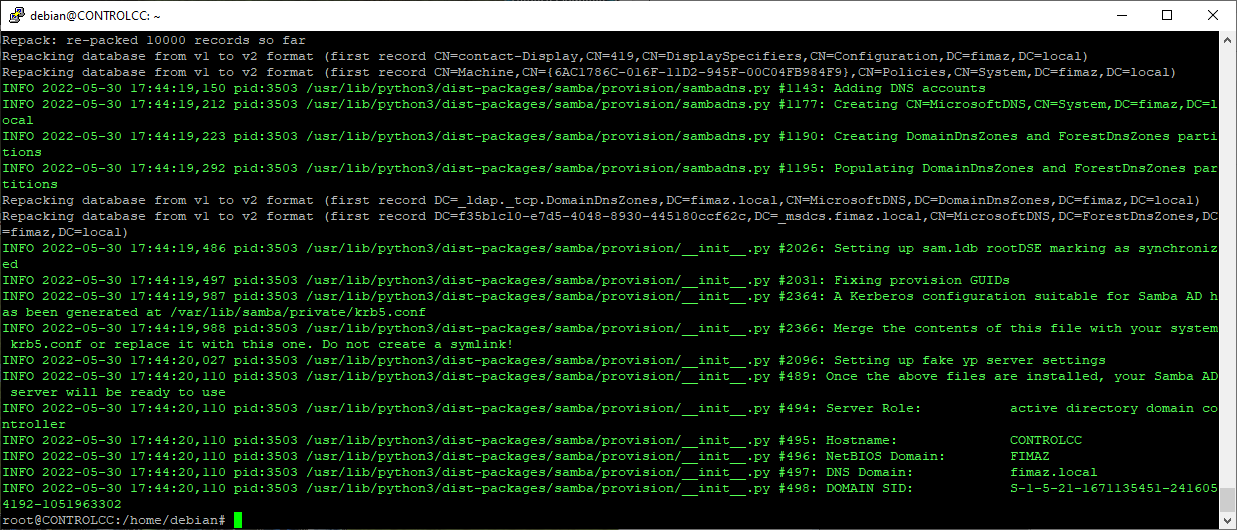Click the 'Fixing provision GUIDs' log message

[x=921, y=280]
